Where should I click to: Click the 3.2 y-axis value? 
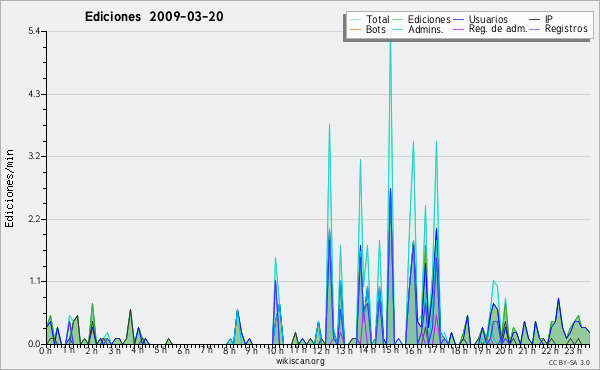[34, 156]
